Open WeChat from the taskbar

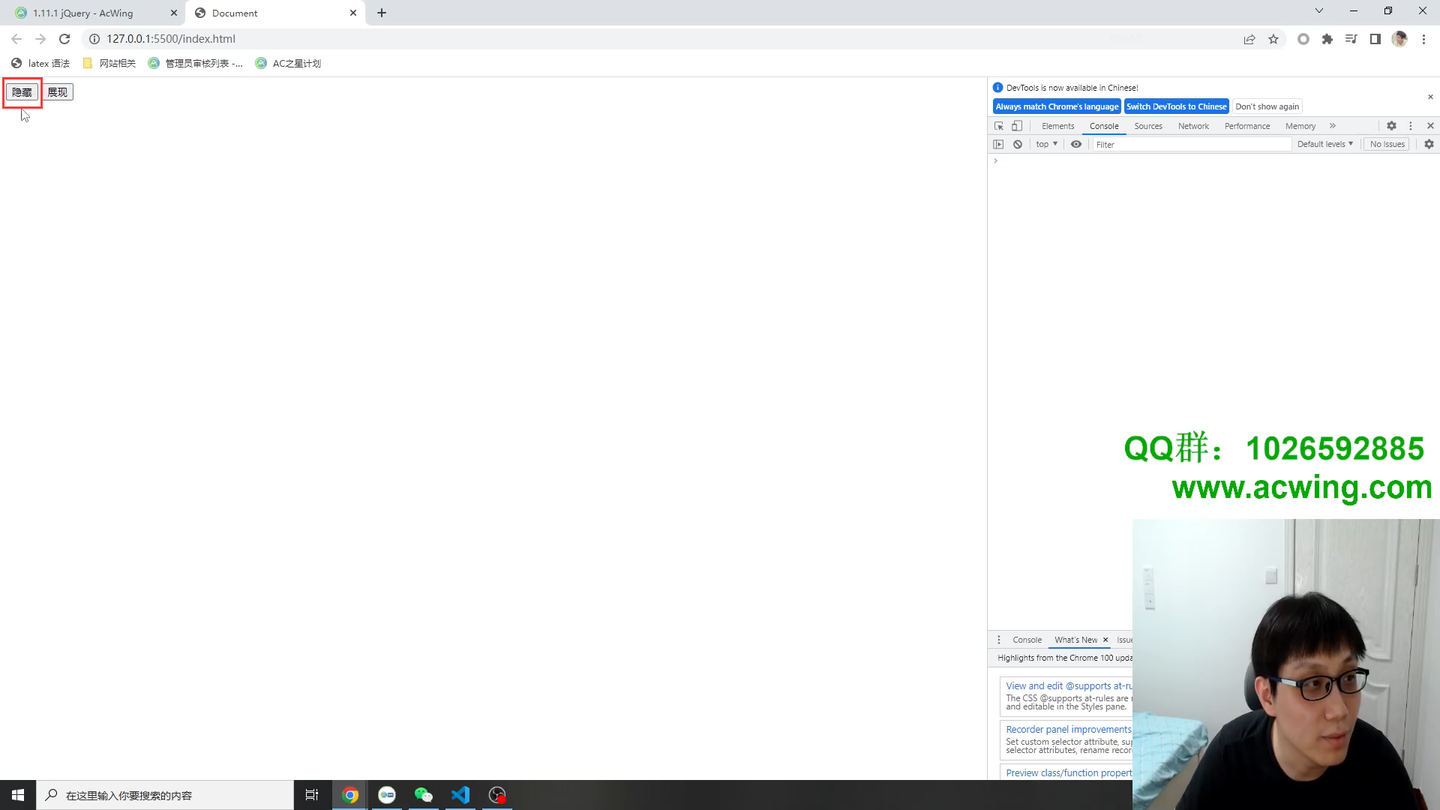(x=423, y=795)
